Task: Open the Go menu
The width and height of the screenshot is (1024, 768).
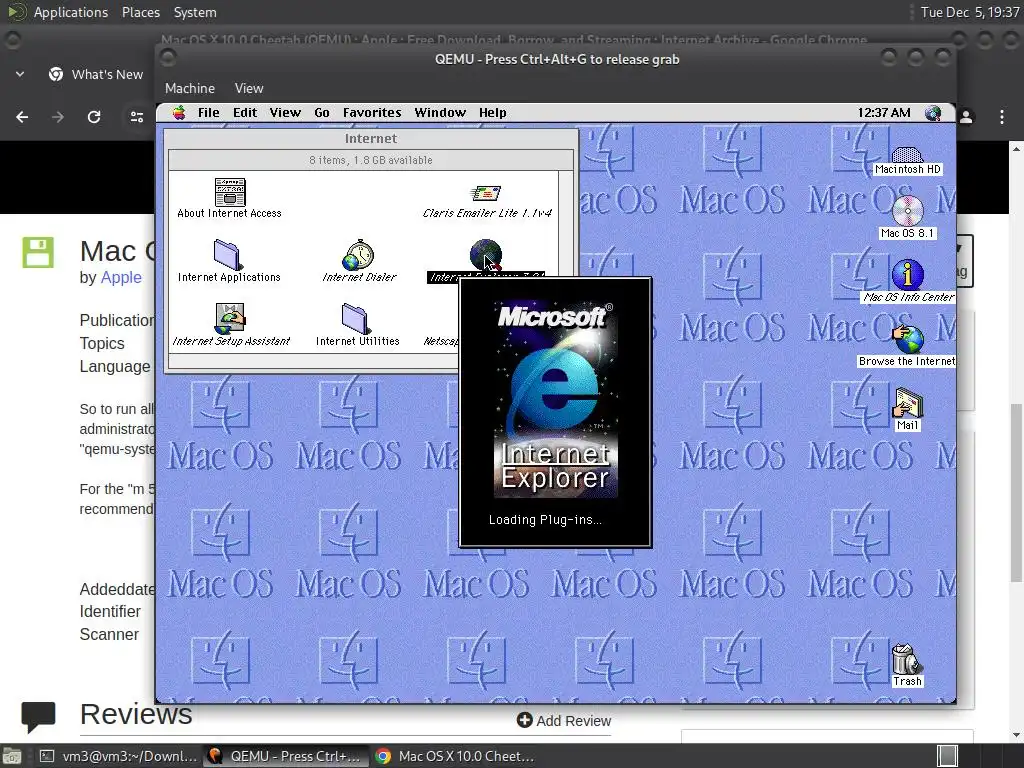Action: pyautogui.click(x=322, y=112)
